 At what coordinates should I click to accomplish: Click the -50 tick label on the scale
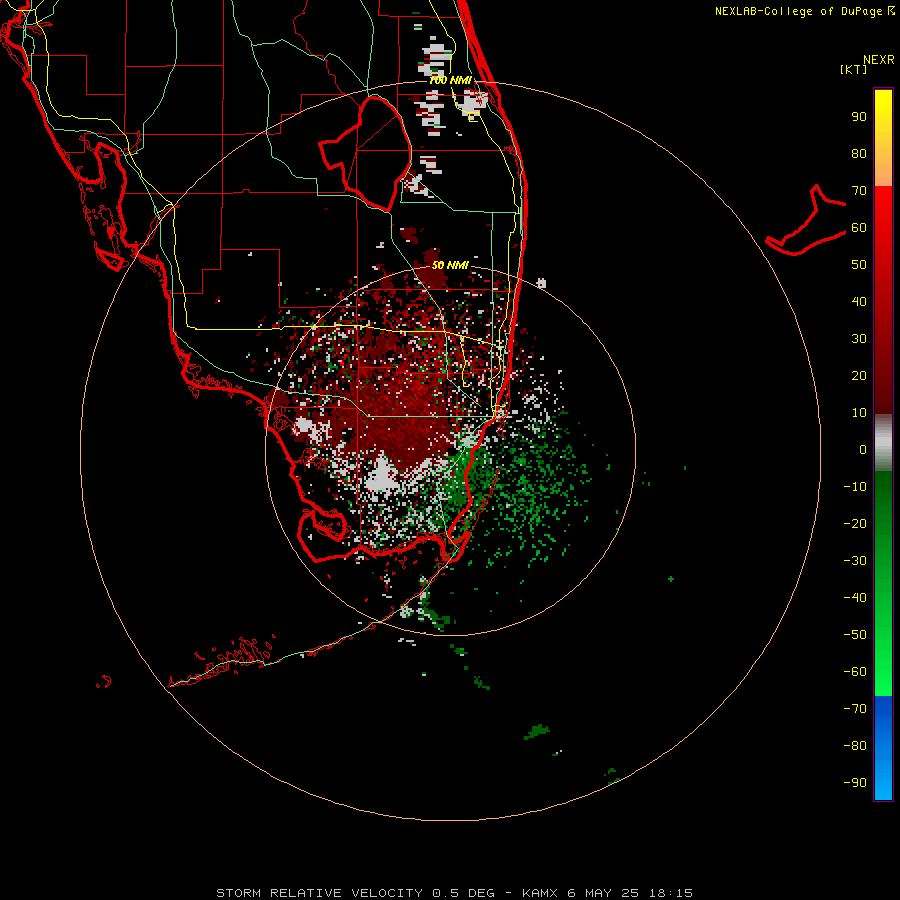pyautogui.click(x=855, y=635)
